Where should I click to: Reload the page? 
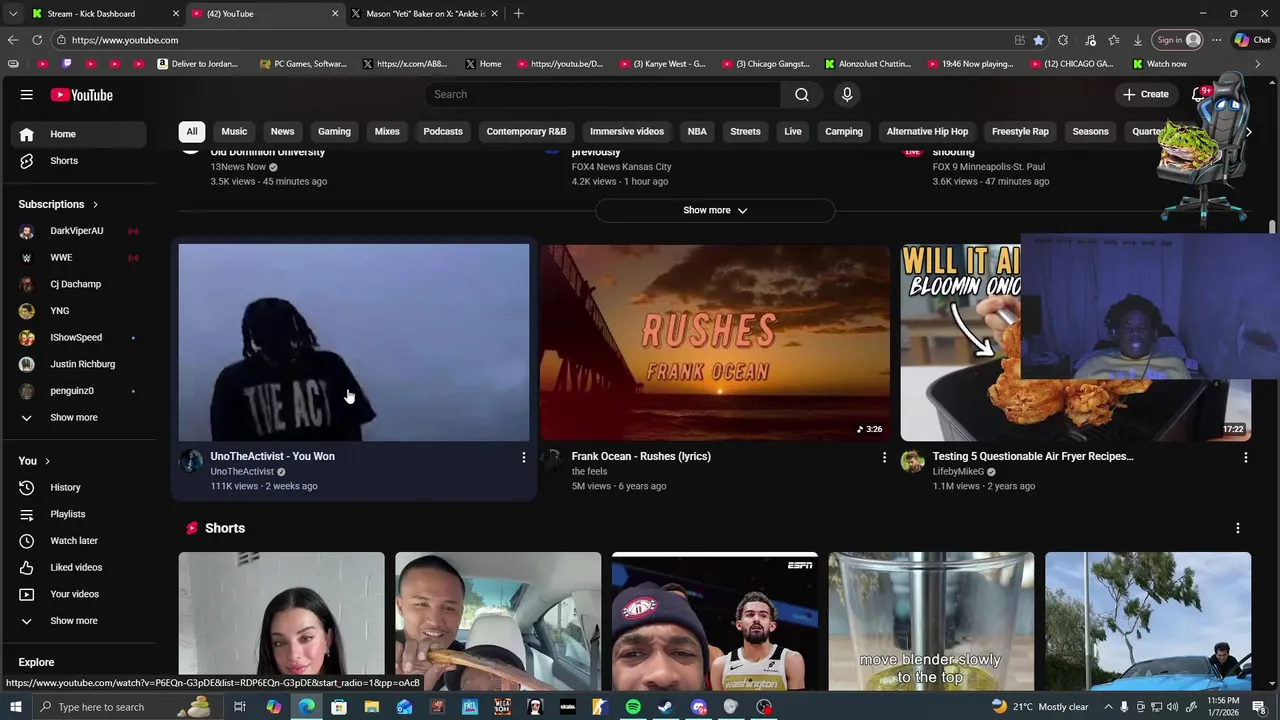tap(37, 40)
